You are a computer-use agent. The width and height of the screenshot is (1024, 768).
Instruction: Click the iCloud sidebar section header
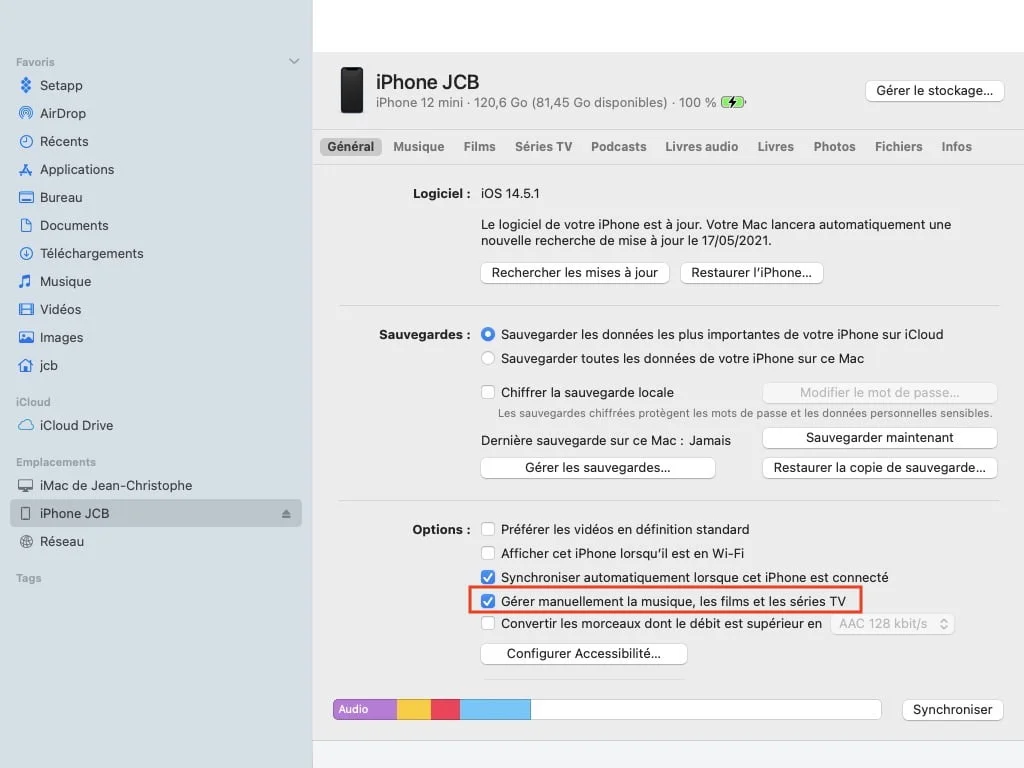[x=33, y=402]
